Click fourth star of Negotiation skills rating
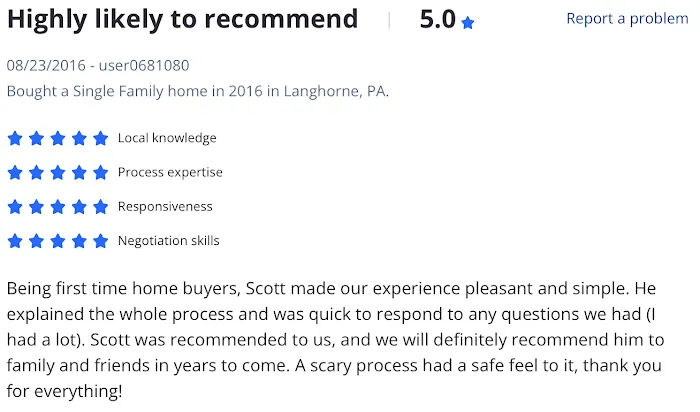Viewport: 700px width, 412px height. coord(79,241)
